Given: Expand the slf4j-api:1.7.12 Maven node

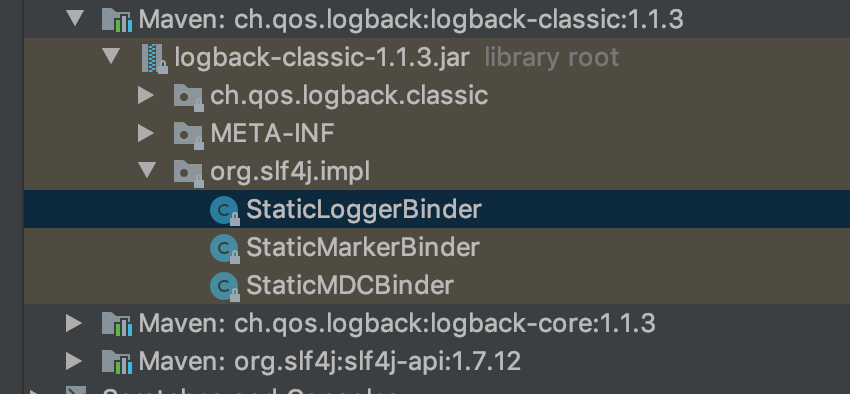Looking at the screenshot, I should coord(73,361).
